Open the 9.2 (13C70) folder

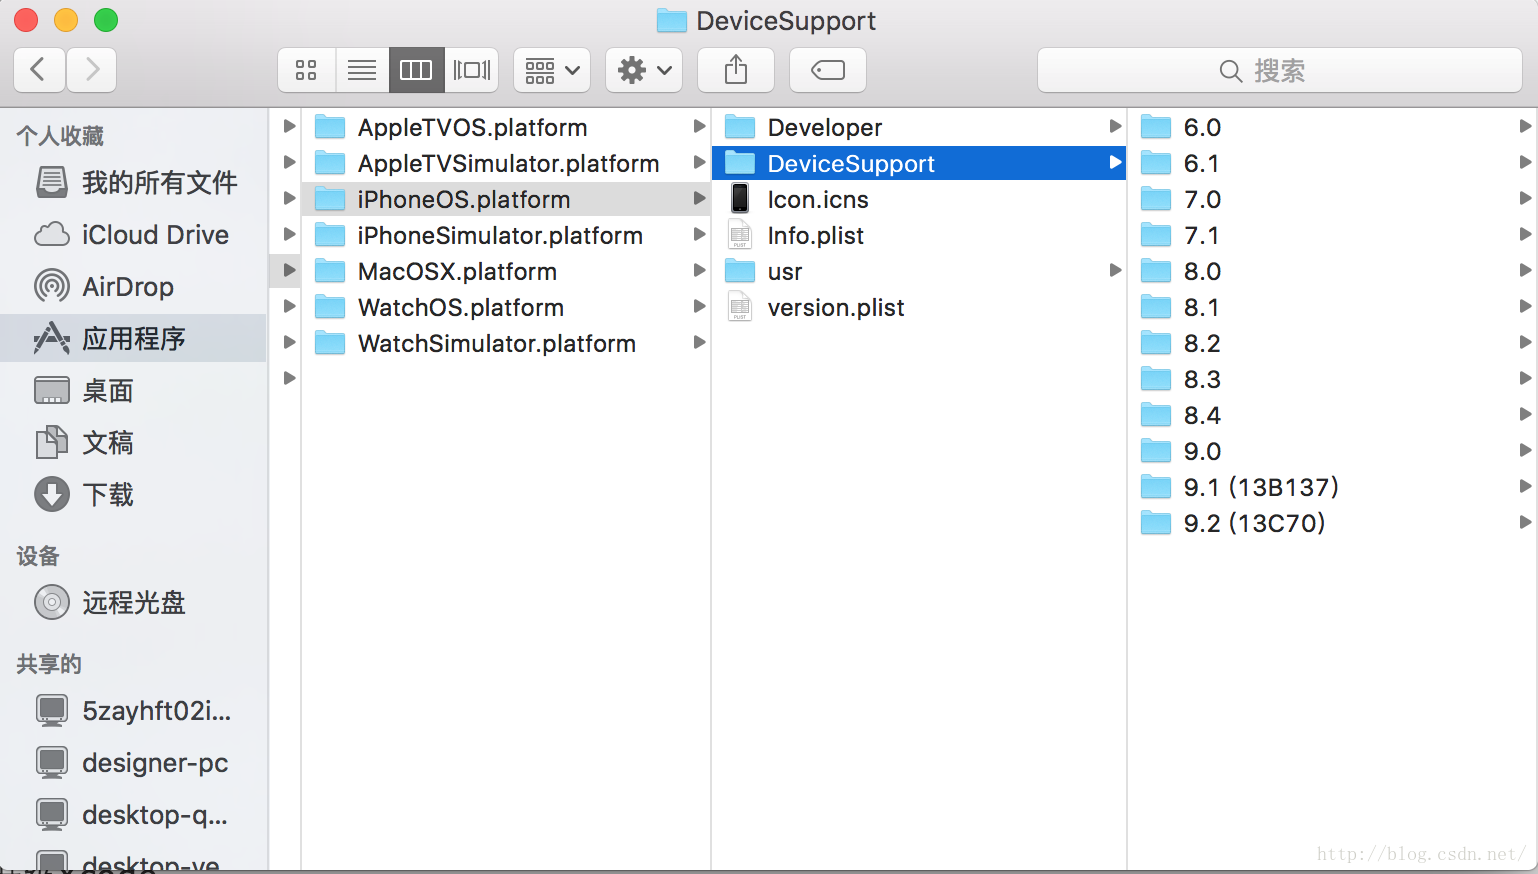pyautogui.click(x=1333, y=523)
